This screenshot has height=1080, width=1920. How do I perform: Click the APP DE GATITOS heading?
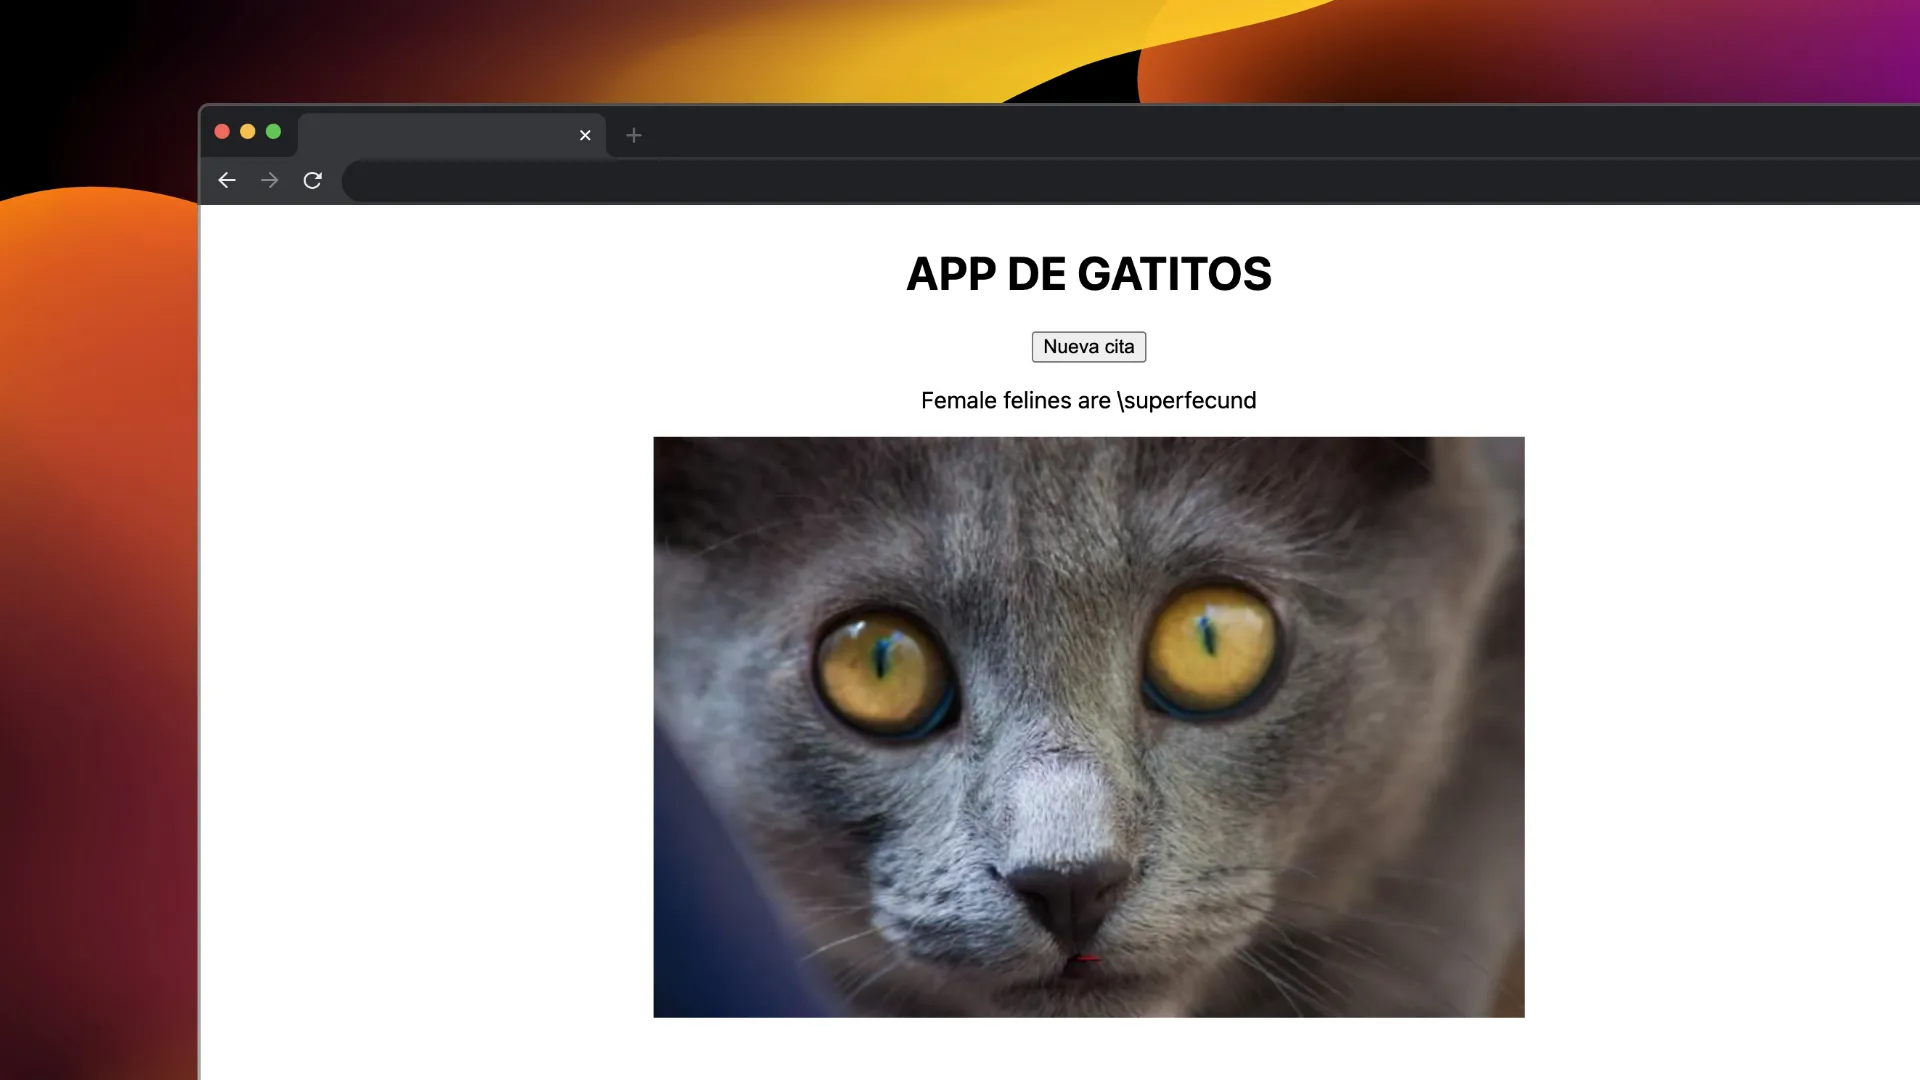(1088, 274)
